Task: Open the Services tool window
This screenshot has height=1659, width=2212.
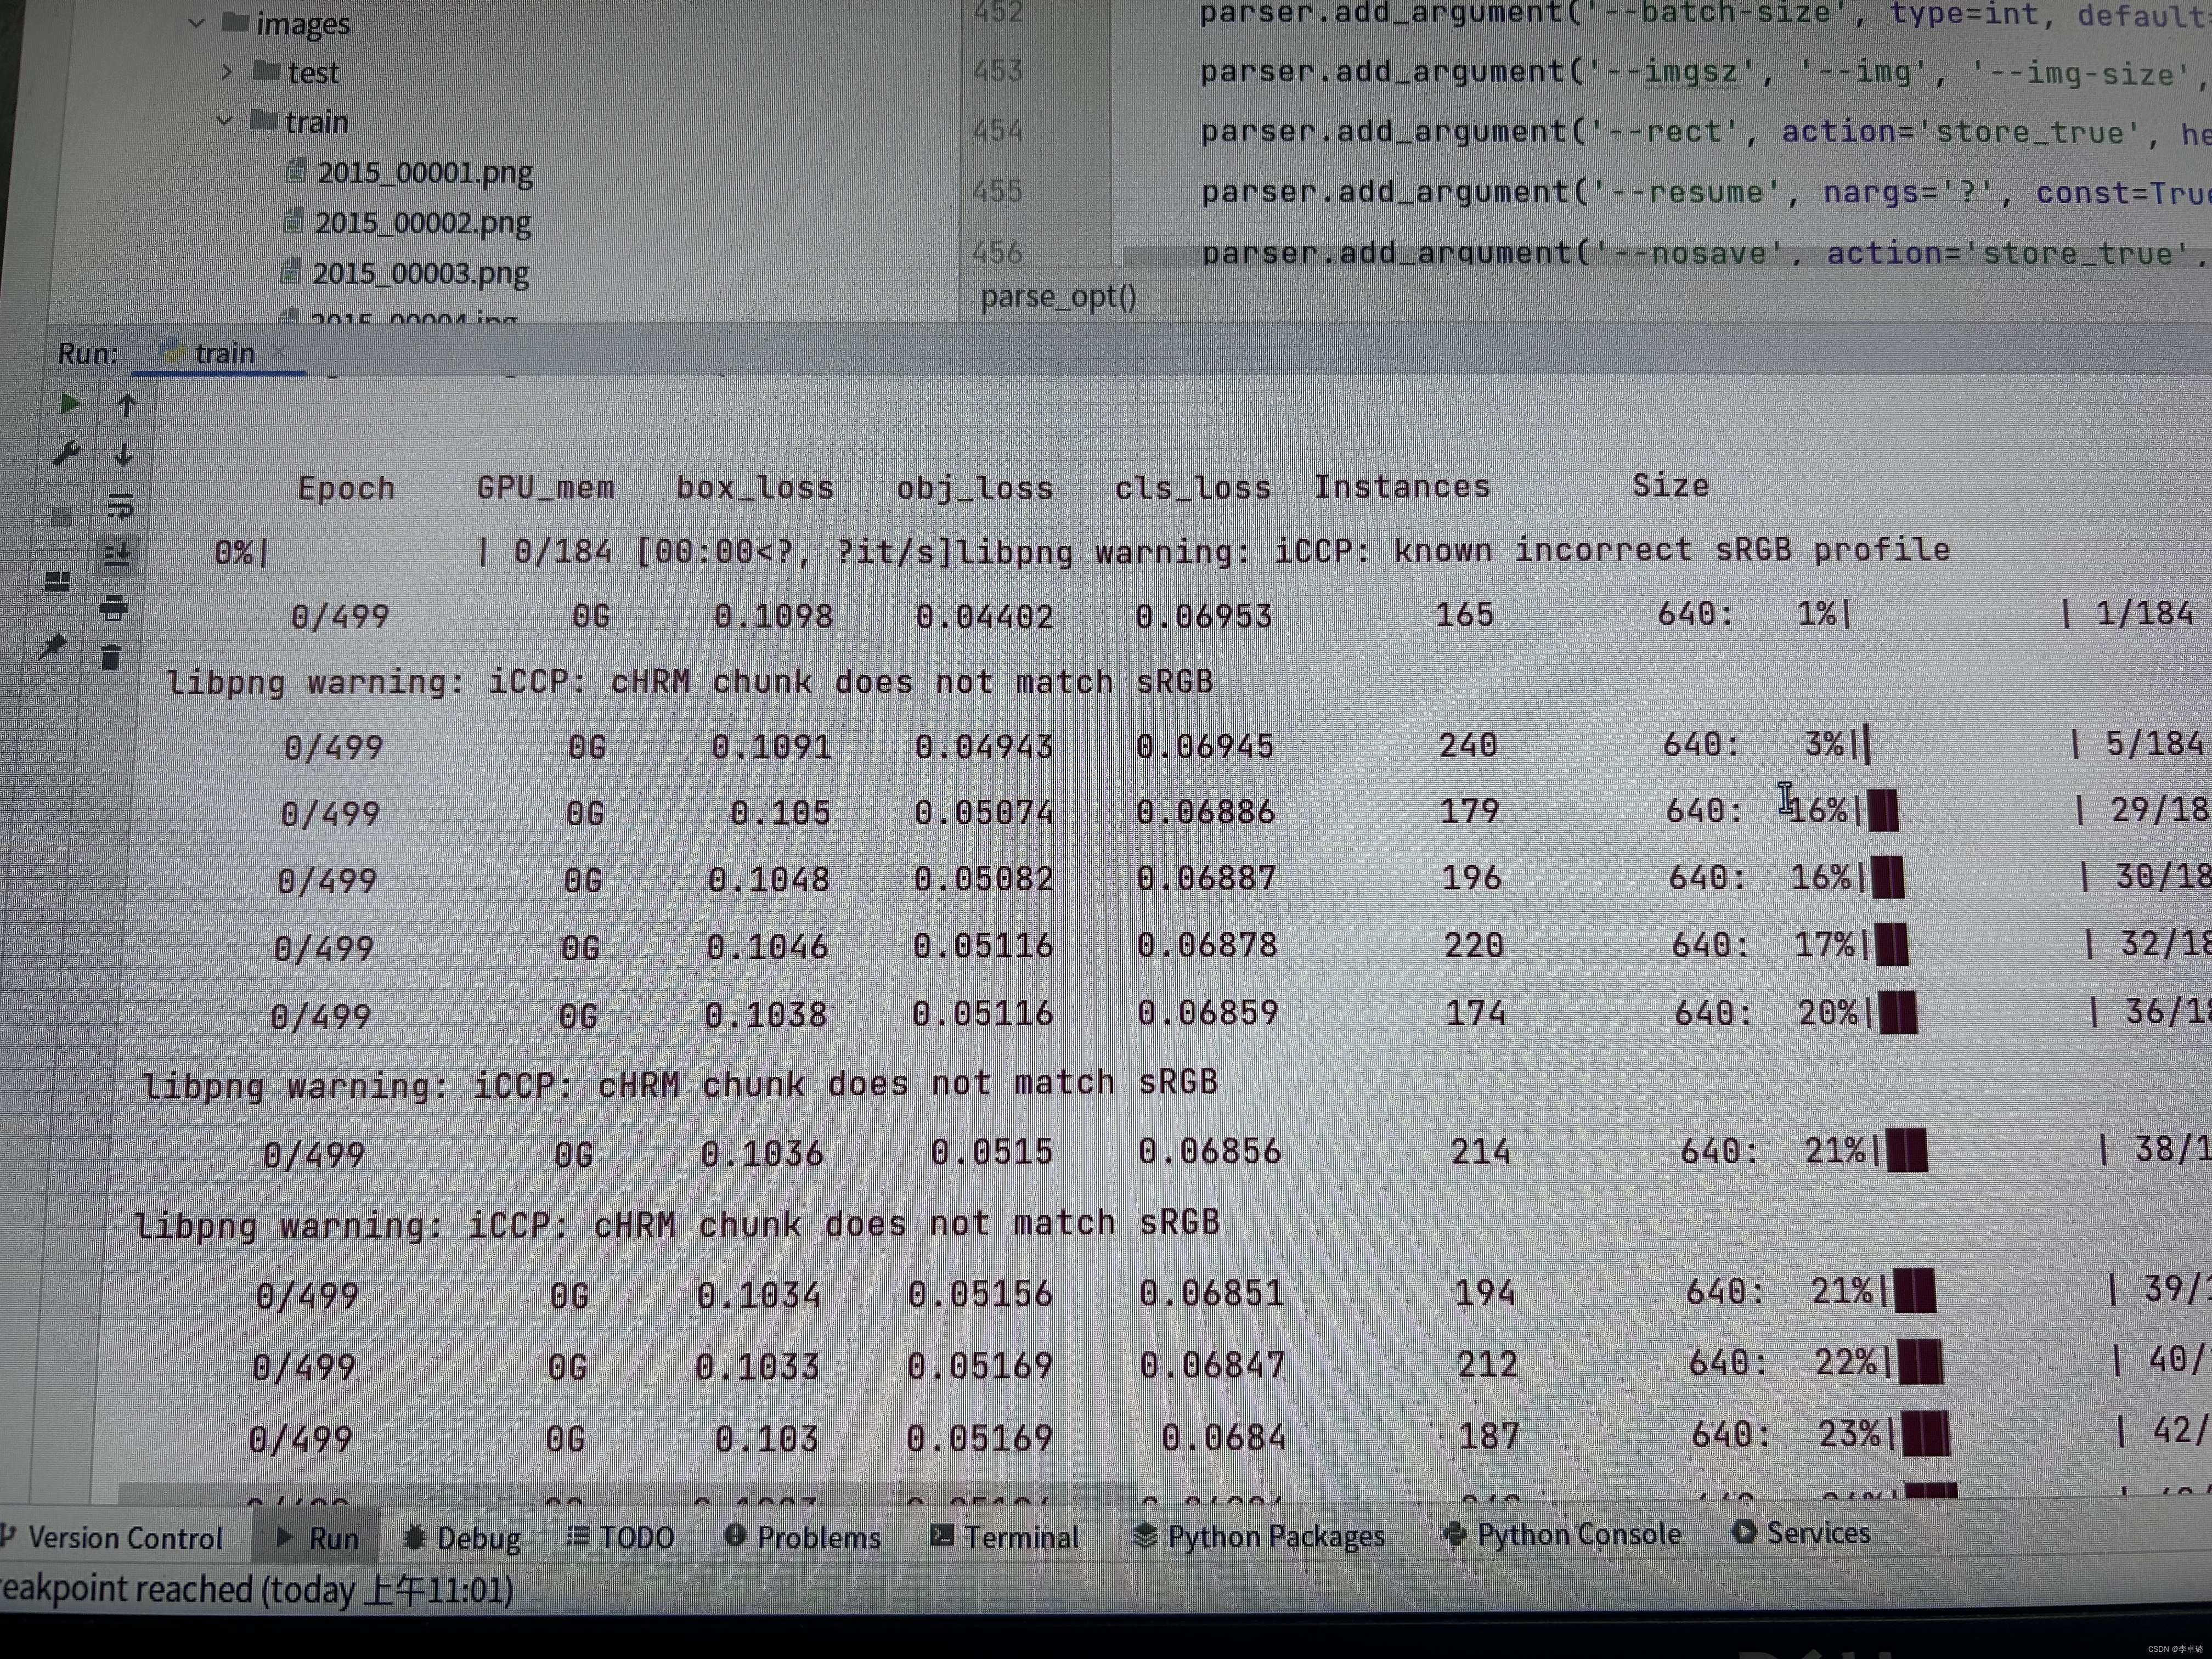Action: pyautogui.click(x=1801, y=1532)
